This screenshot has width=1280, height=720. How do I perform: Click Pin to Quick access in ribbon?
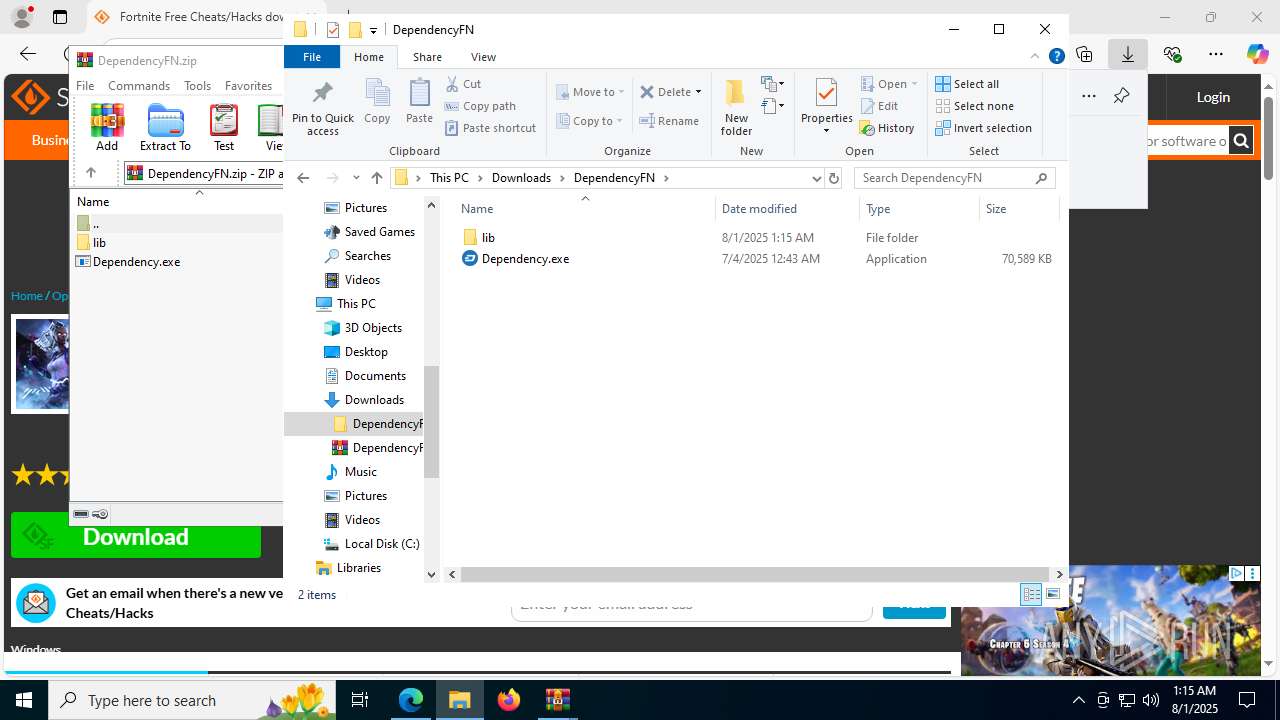[x=322, y=108]
